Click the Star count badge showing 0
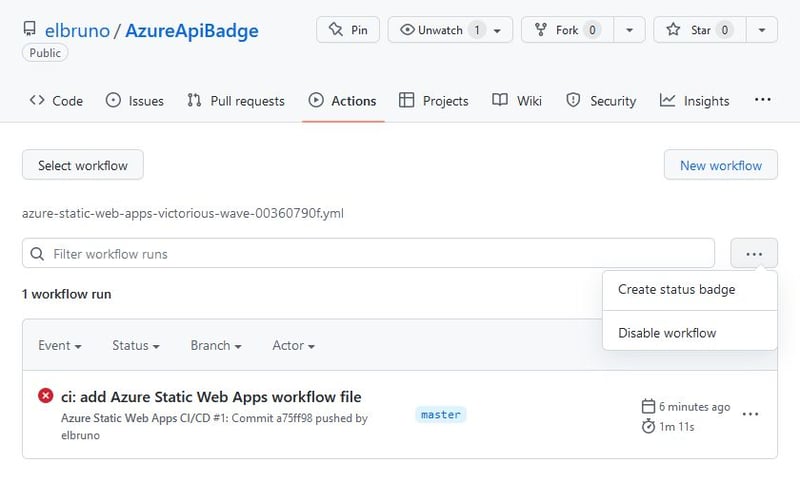Screen dimensions: 800x482 point(724,30)
